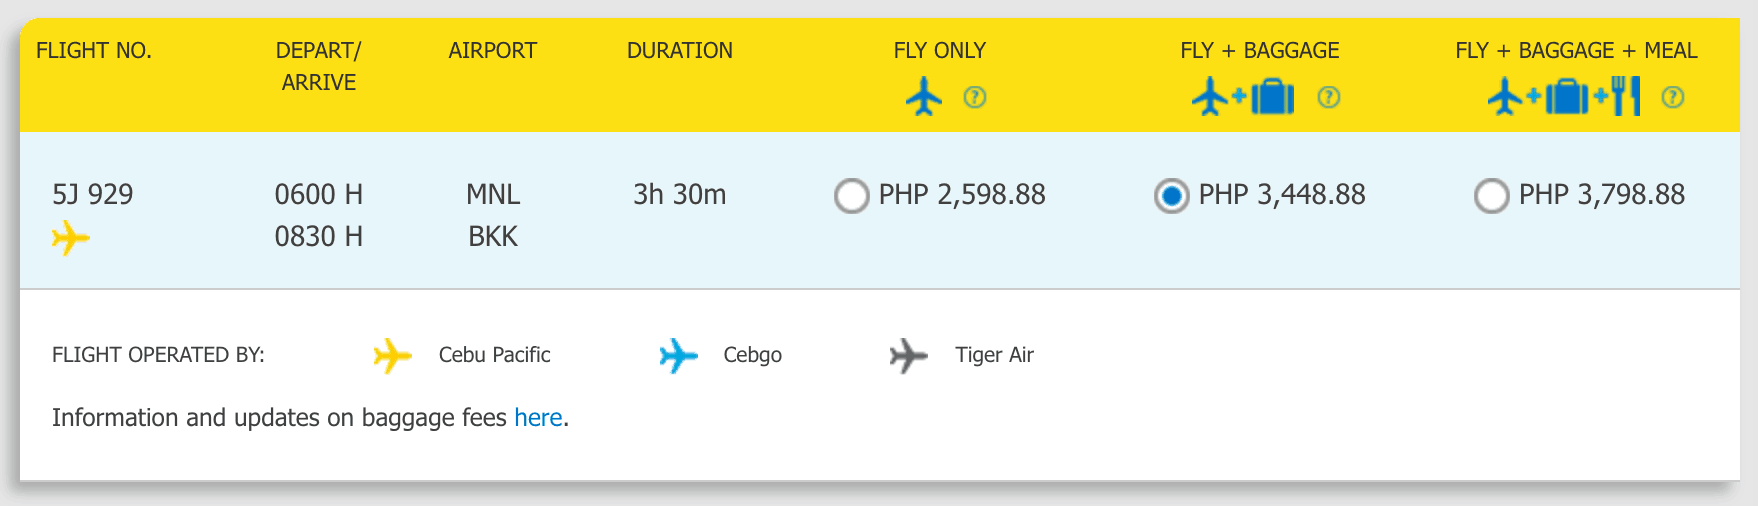This screenshot has width=1758, height=506.
Task: Click the Fly + Baggage plane and suitcase icon
Action: [x=1243, y=97]
